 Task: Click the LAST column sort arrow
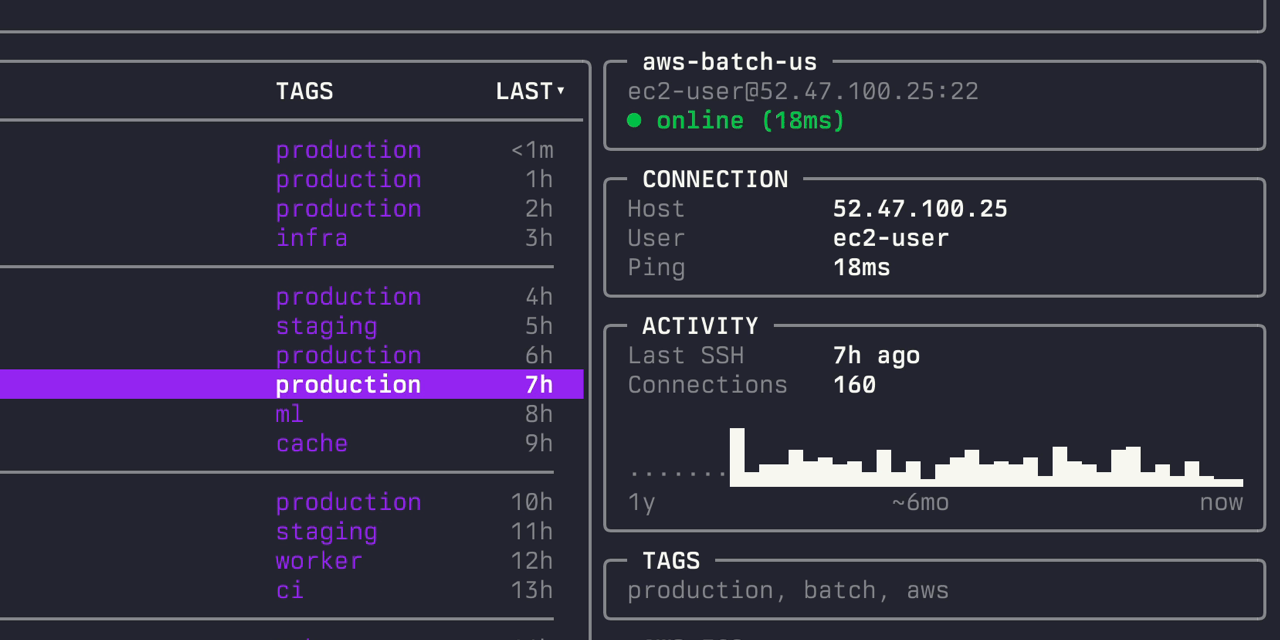coord(561,91)
